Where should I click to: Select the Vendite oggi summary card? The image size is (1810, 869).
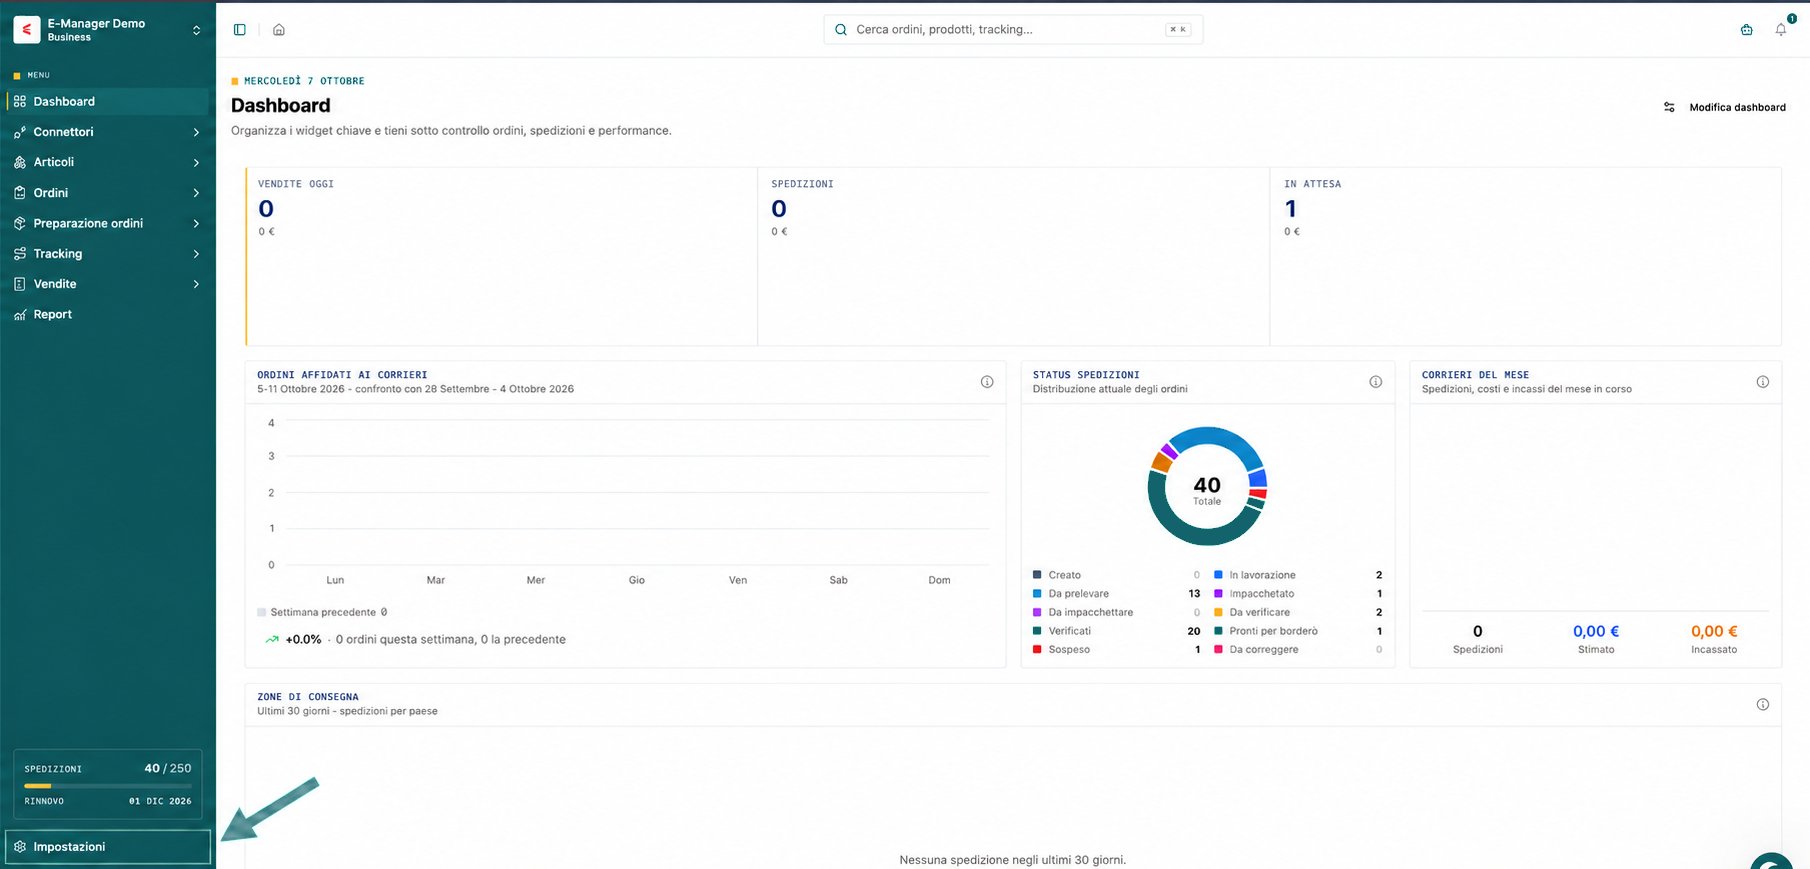pyautogui.click(x=501, y=256)
